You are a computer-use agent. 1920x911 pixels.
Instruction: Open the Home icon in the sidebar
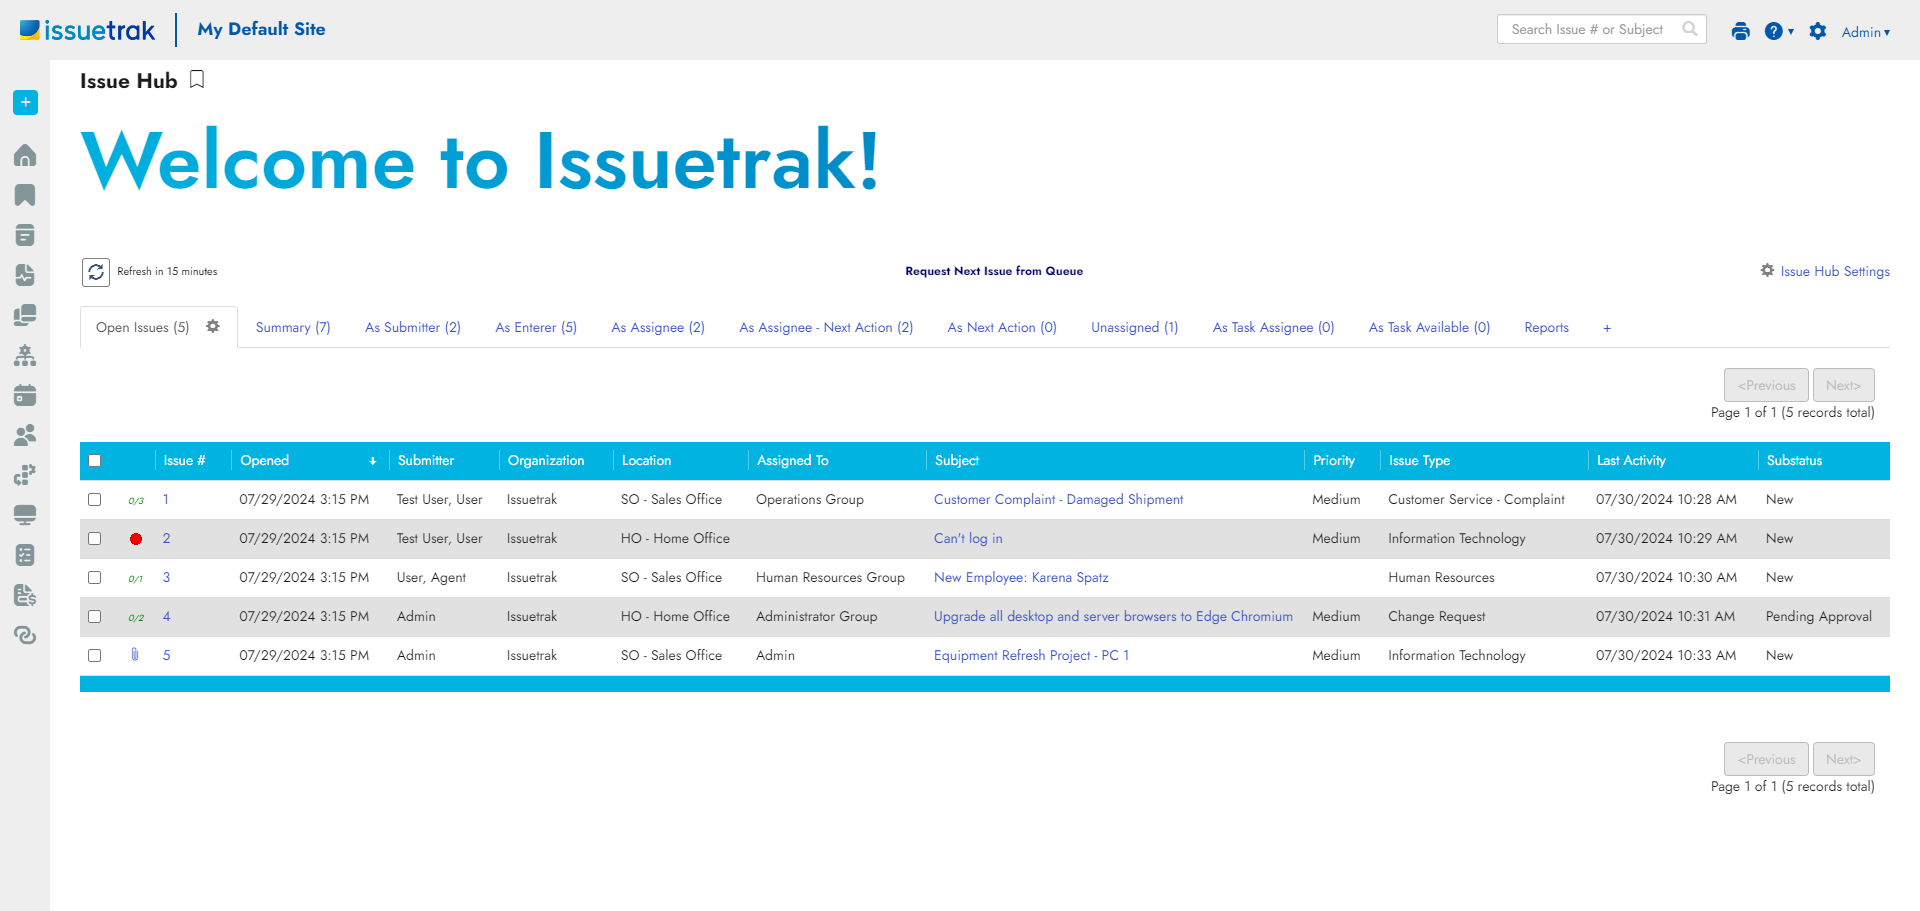click(25, 155)
